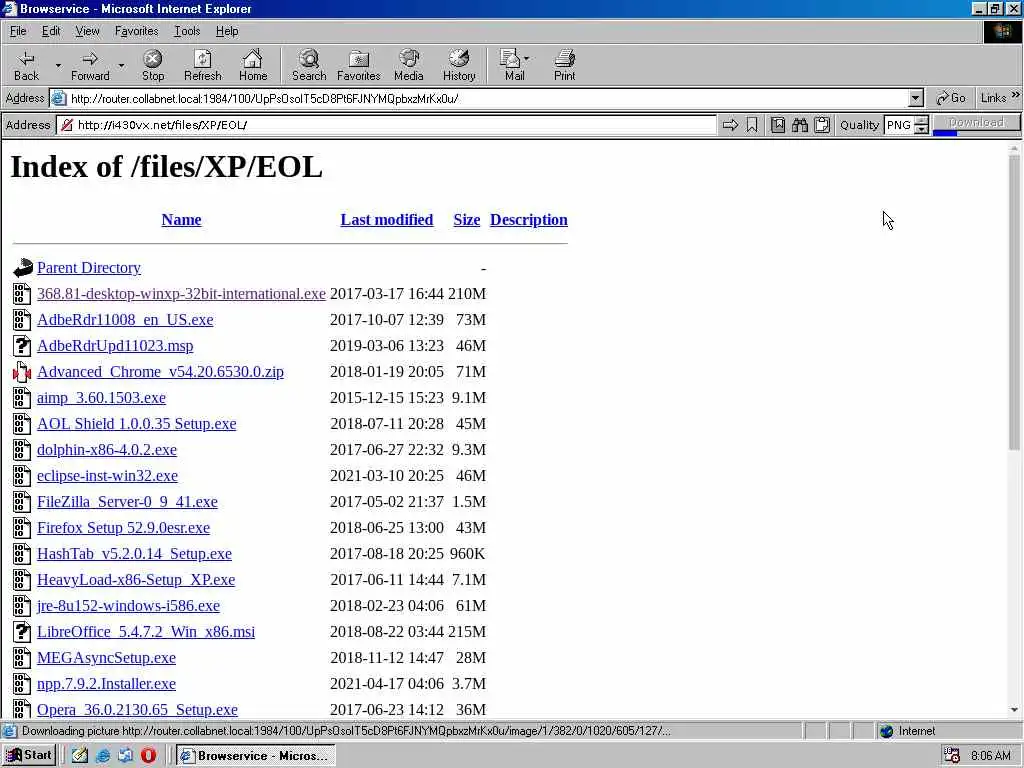Open the Forward history dropdown arrow
This screenshot has height=768, width=1024.
pos(121,65)
